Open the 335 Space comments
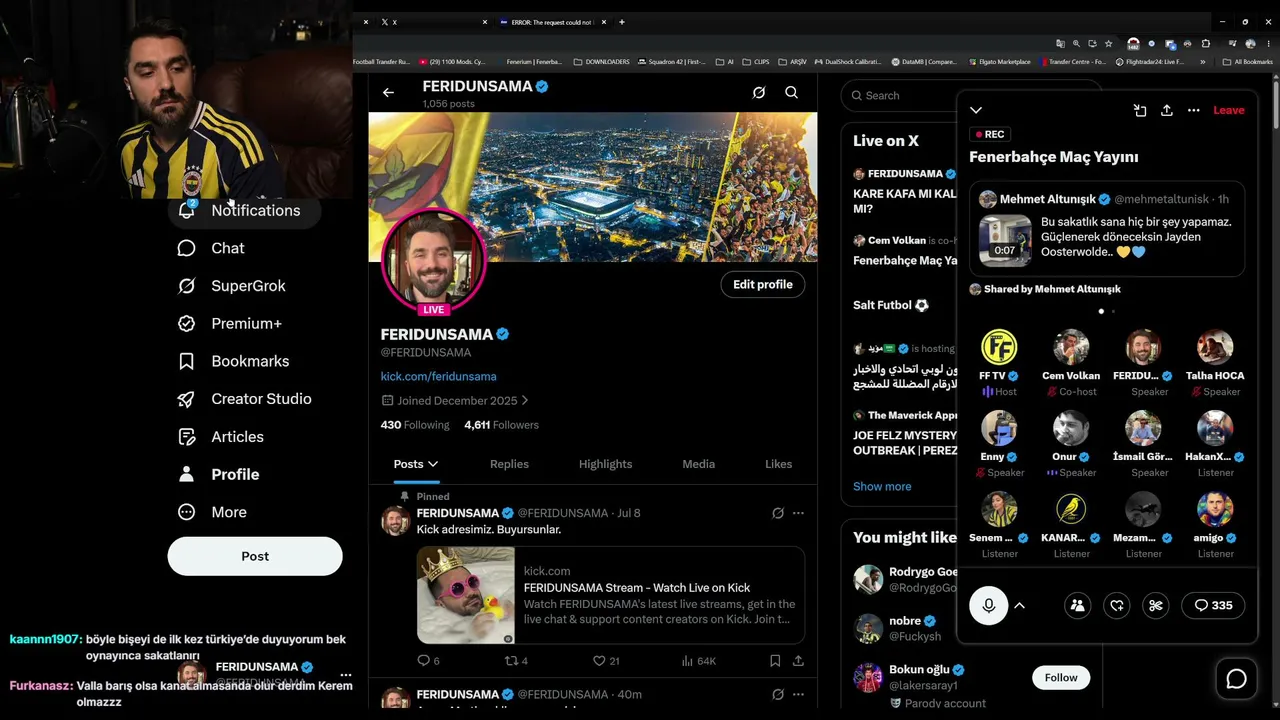 pos(1213,605)
